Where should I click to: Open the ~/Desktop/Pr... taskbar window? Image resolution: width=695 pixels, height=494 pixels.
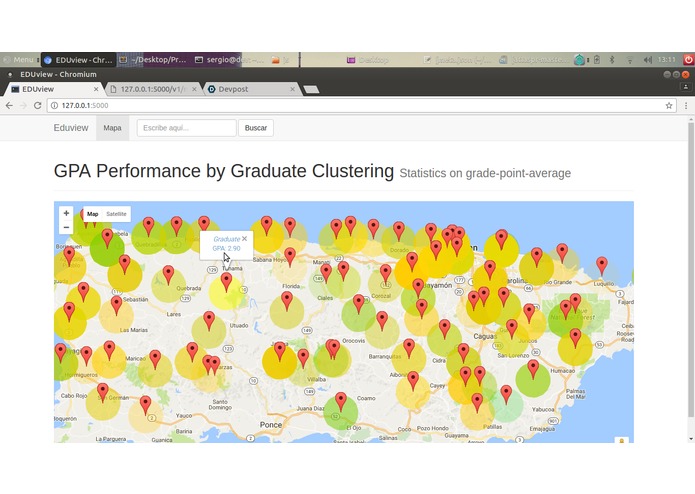pos(153,60)
